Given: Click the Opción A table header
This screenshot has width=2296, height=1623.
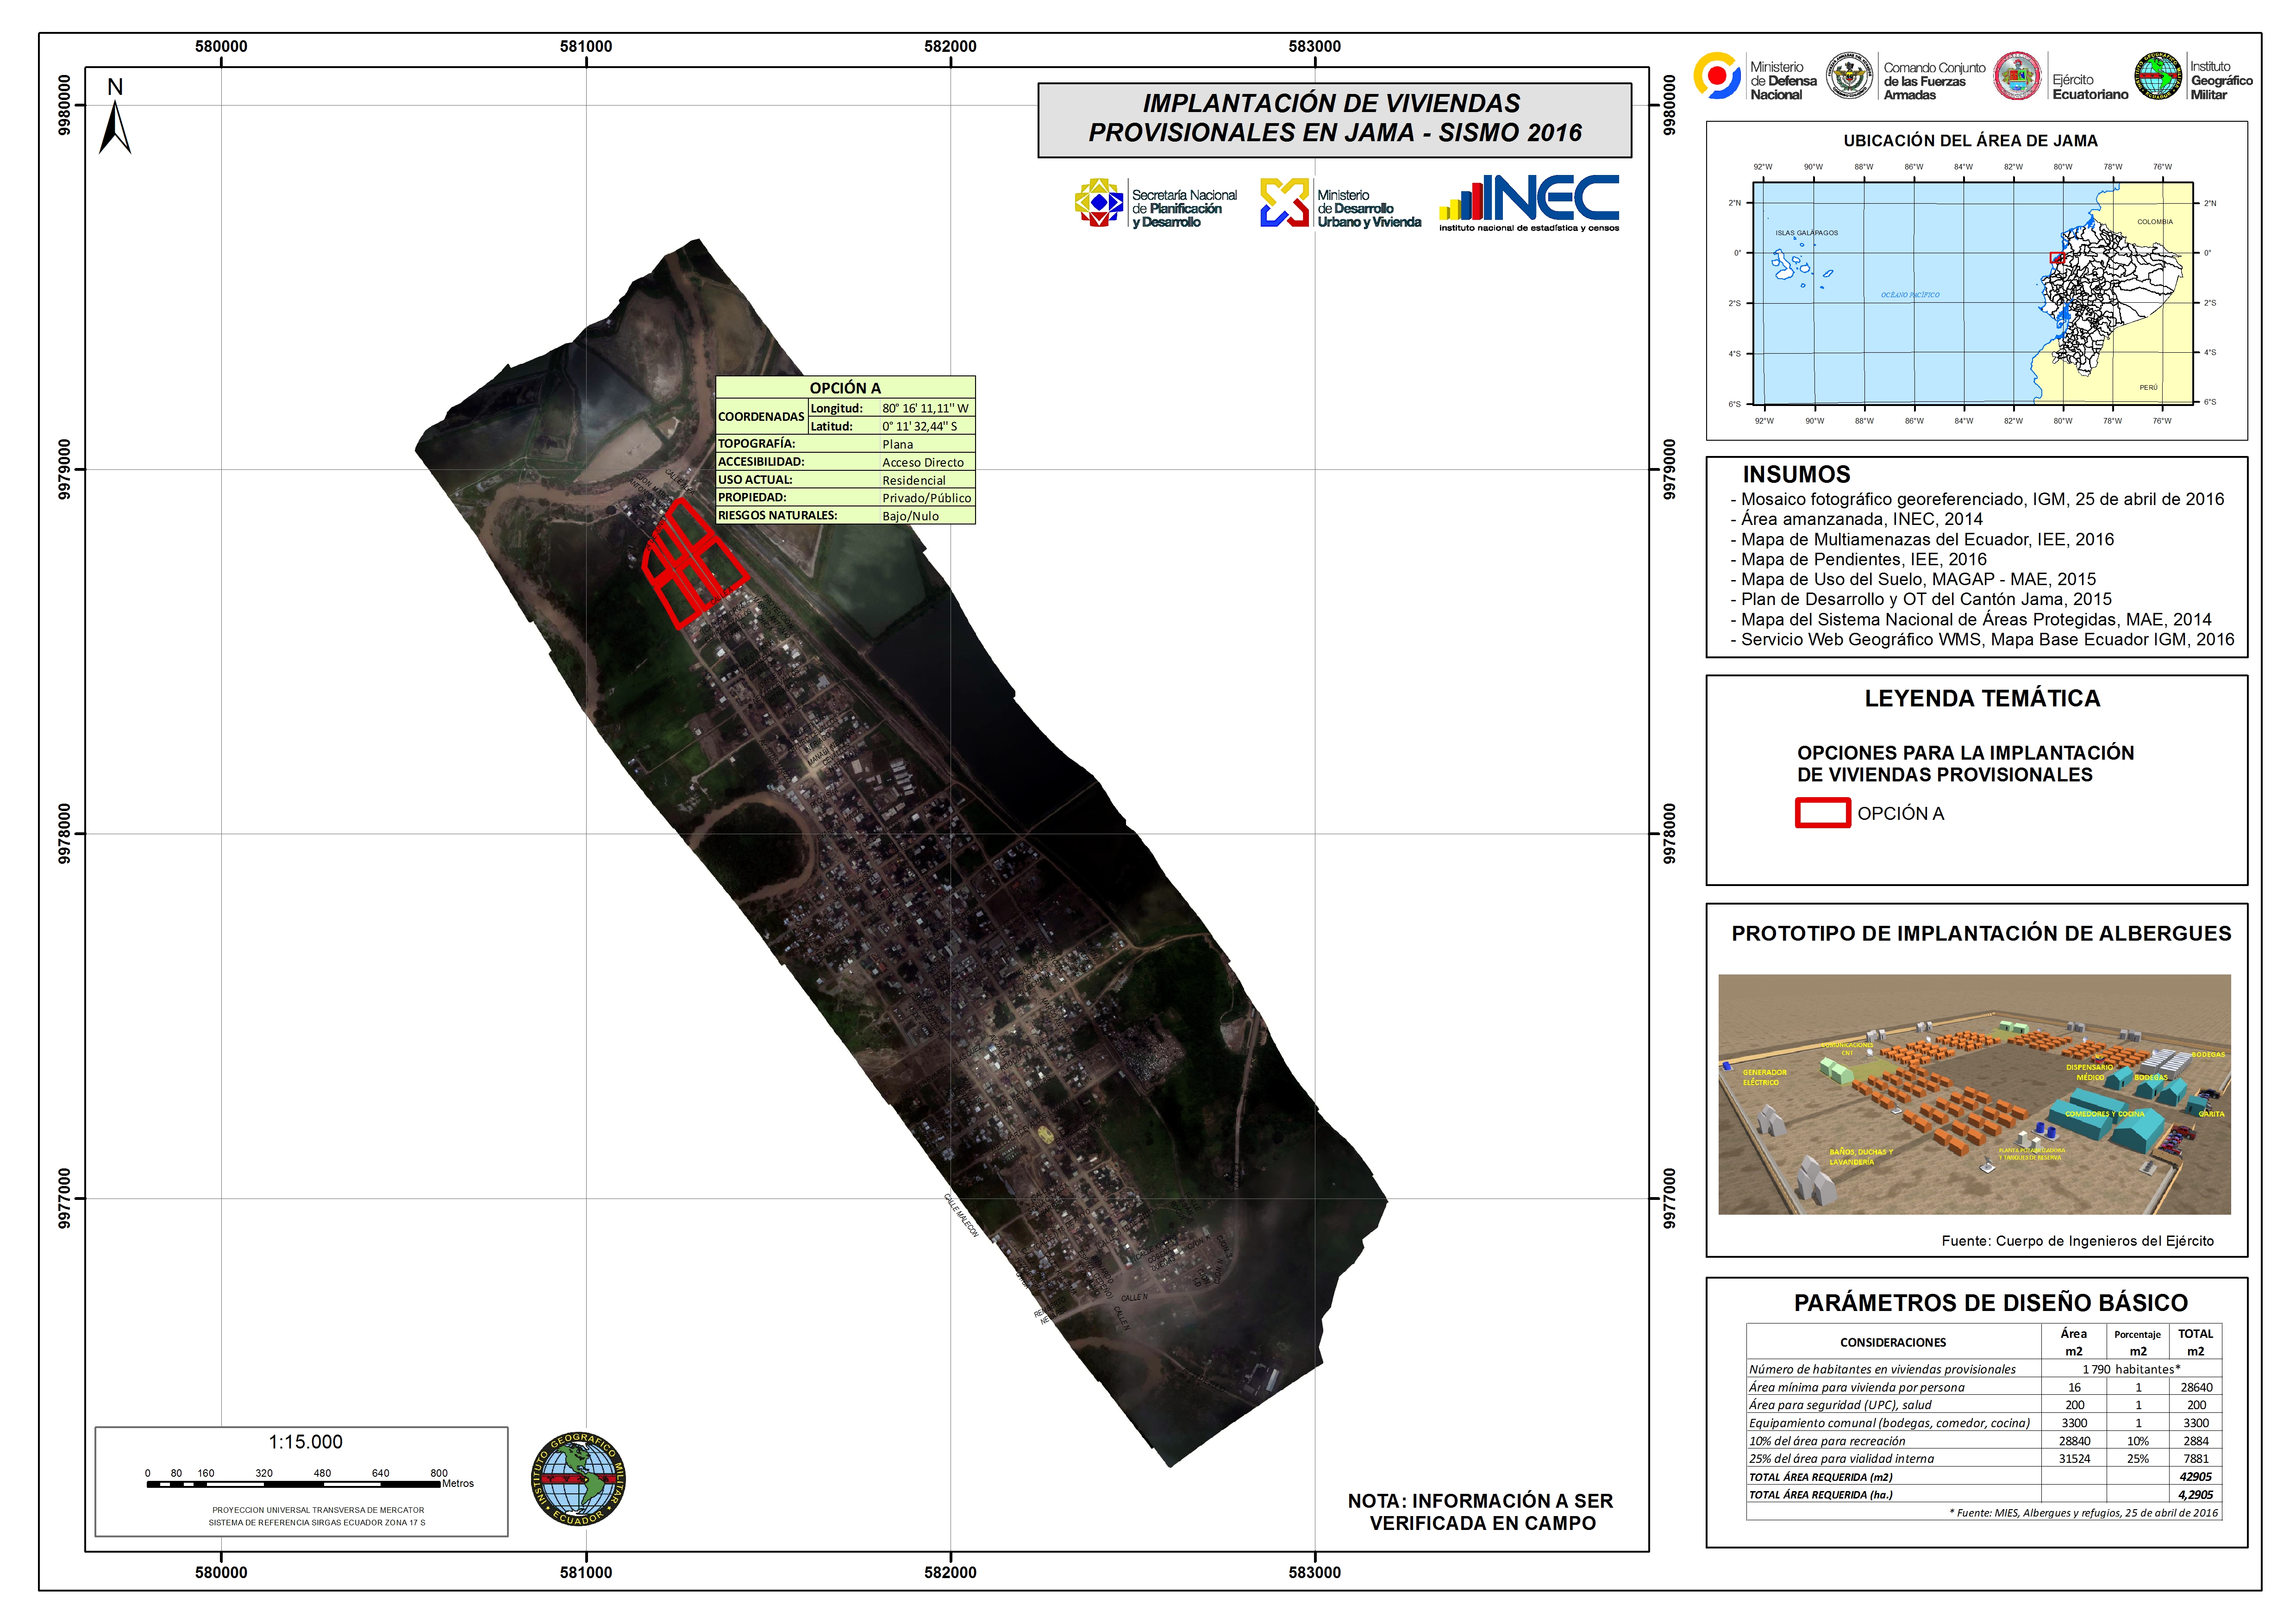Looking at the screenshot, I should (x=845, y=388).
